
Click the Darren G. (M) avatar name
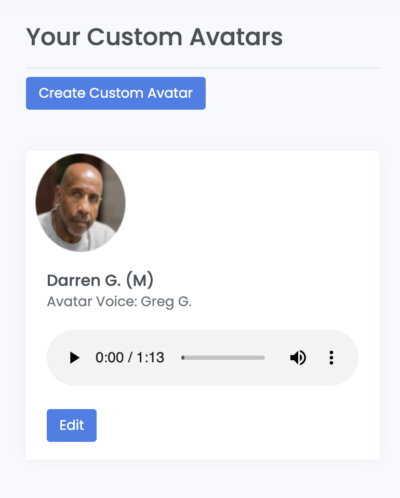[x=100, y=280]
